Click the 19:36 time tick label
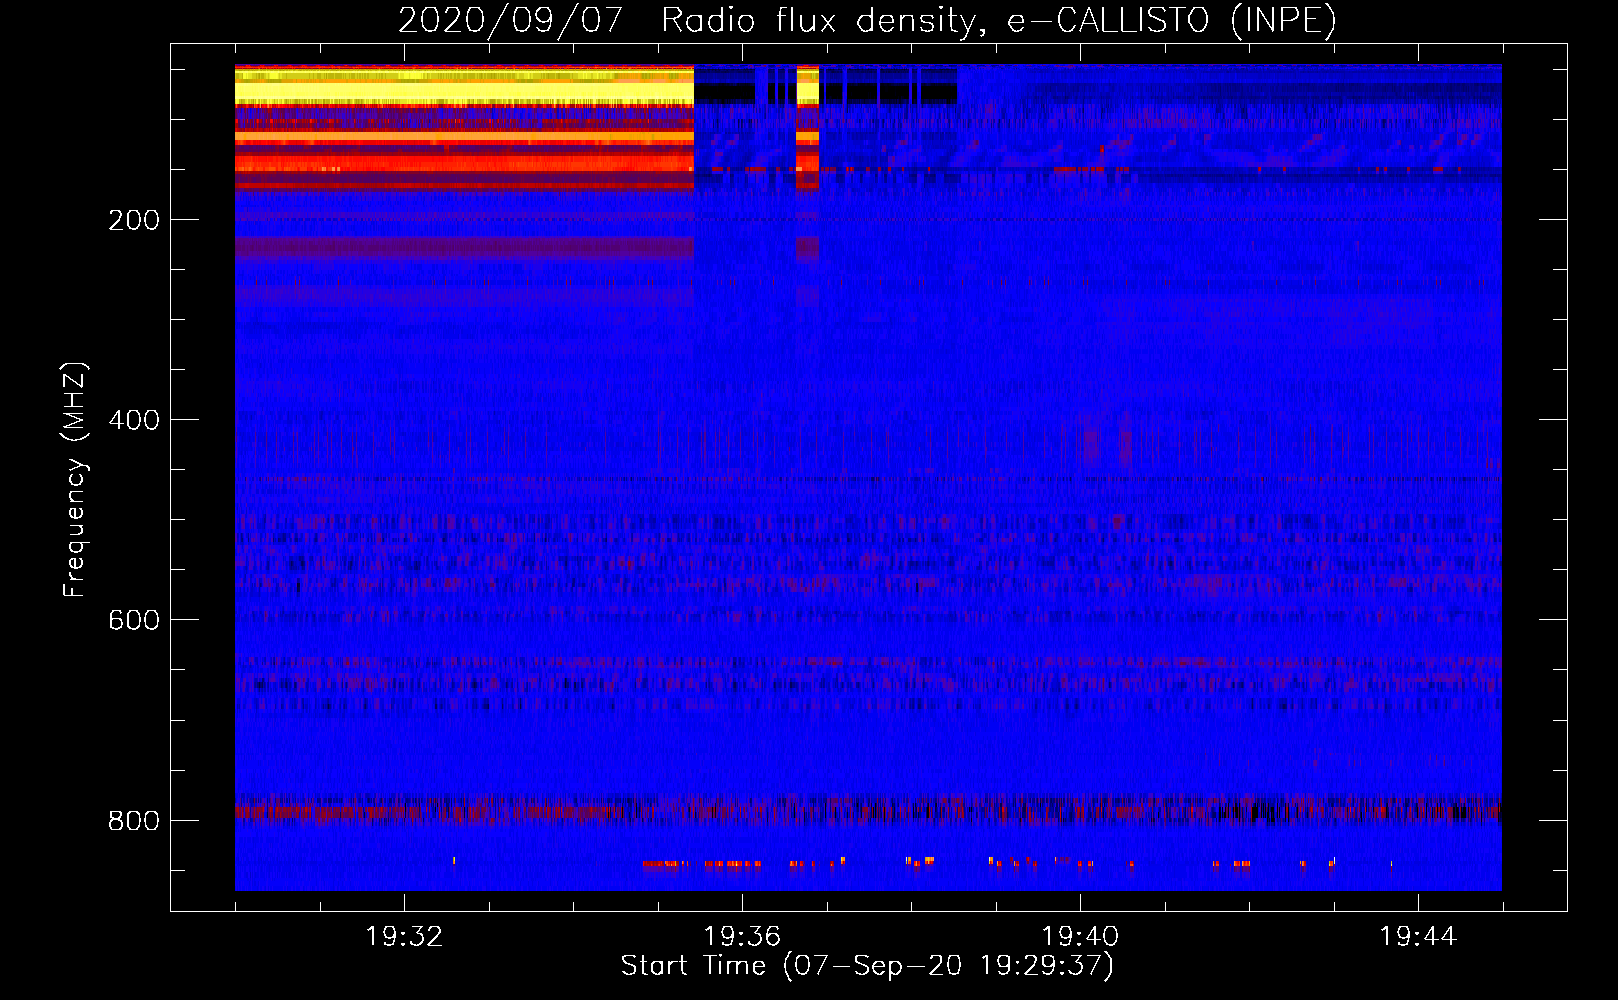The width and height of the screenshot is (1618, 1000). click(x=742, y=937)
